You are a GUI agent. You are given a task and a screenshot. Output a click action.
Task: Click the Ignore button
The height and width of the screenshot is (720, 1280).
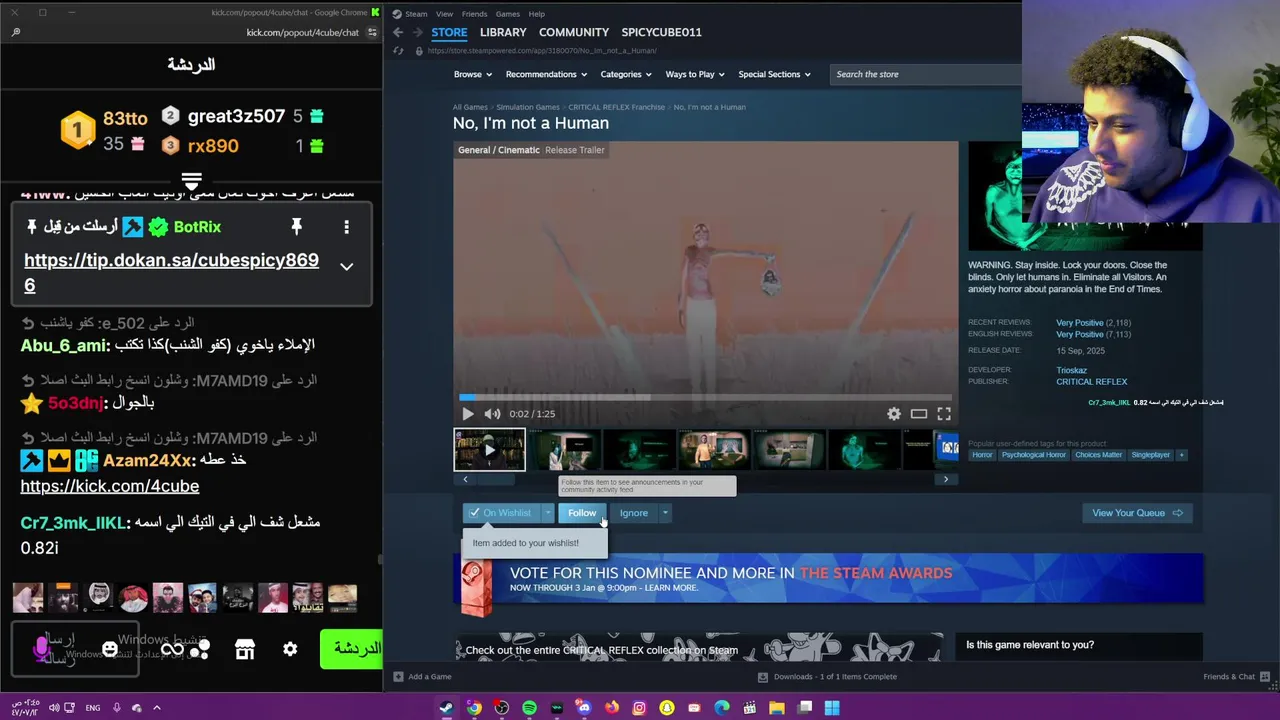(x=634, y=513)
